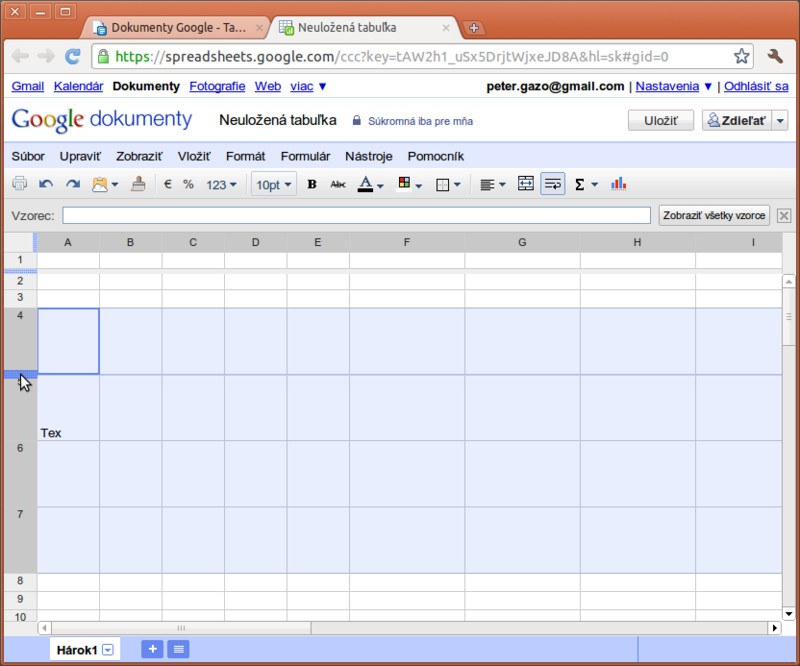Expand the Hárok1 sheet tab menu arrow

(108, 650)
